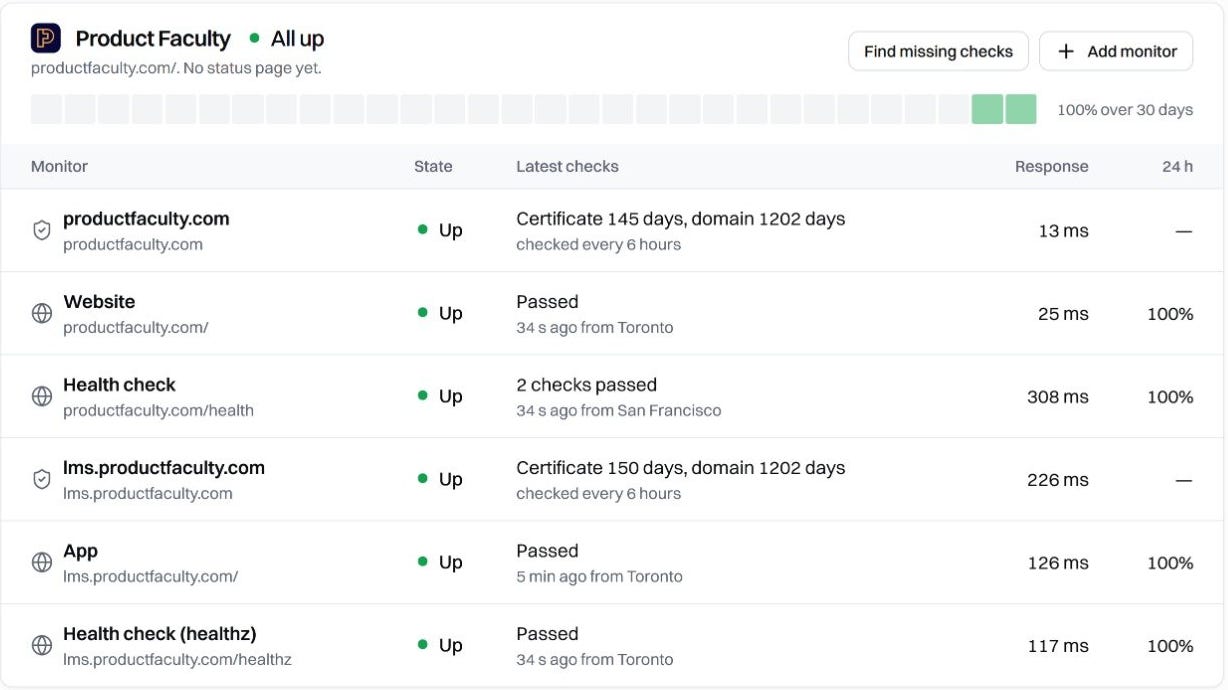Click the 308 ms response value
This screenshot has height=690, width=1228.
point(1058,397)
